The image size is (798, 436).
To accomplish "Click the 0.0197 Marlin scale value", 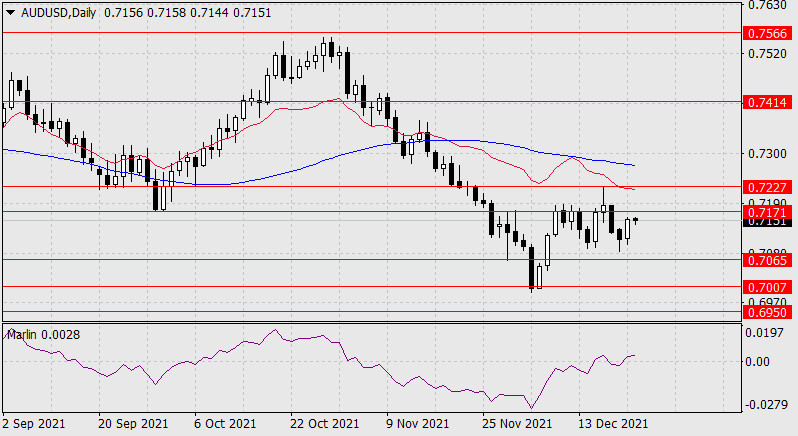I will [x=764, y=333].
